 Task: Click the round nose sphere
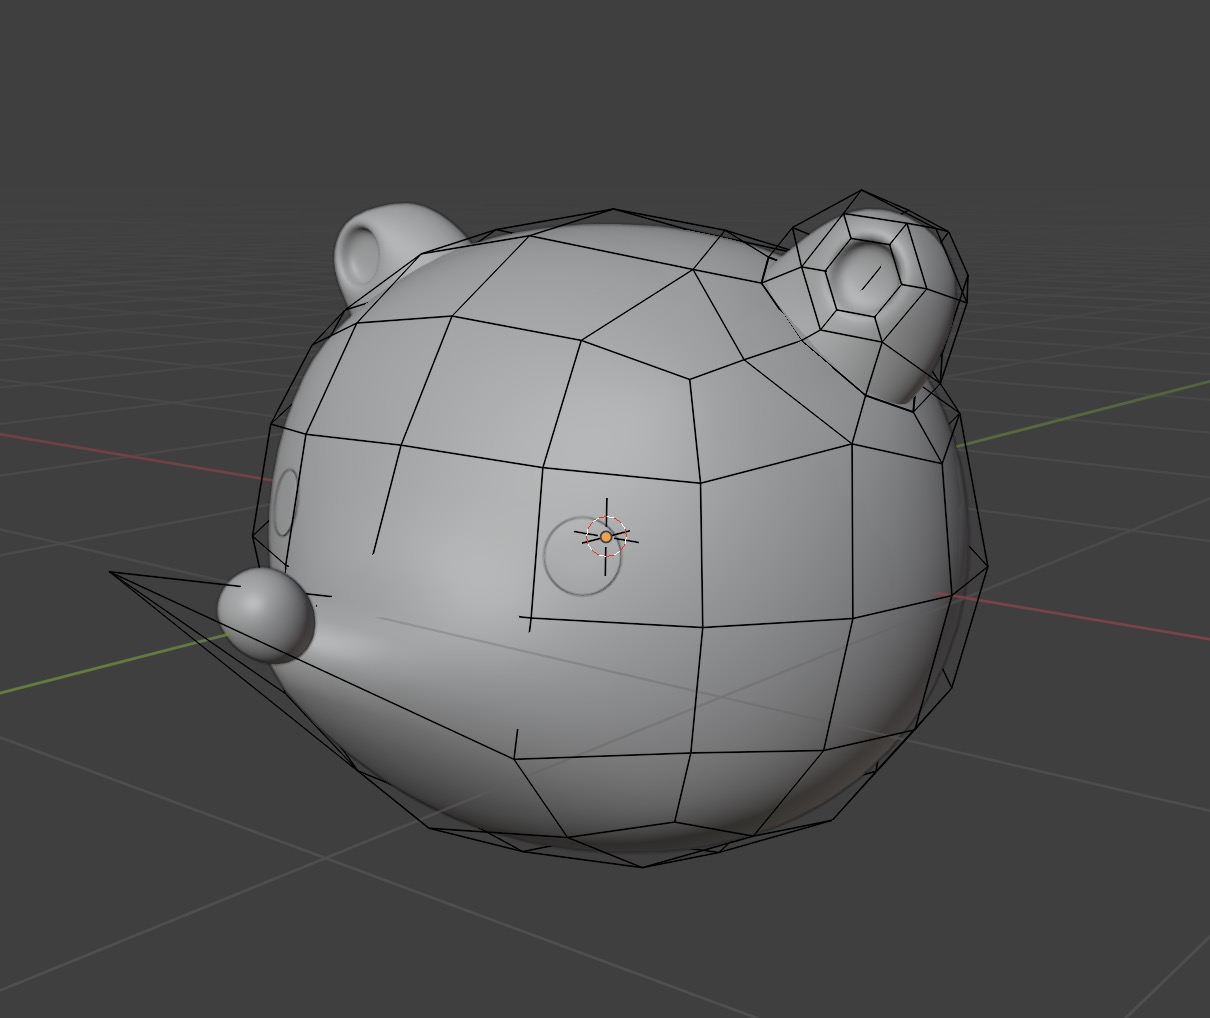(x=266, y=615)
